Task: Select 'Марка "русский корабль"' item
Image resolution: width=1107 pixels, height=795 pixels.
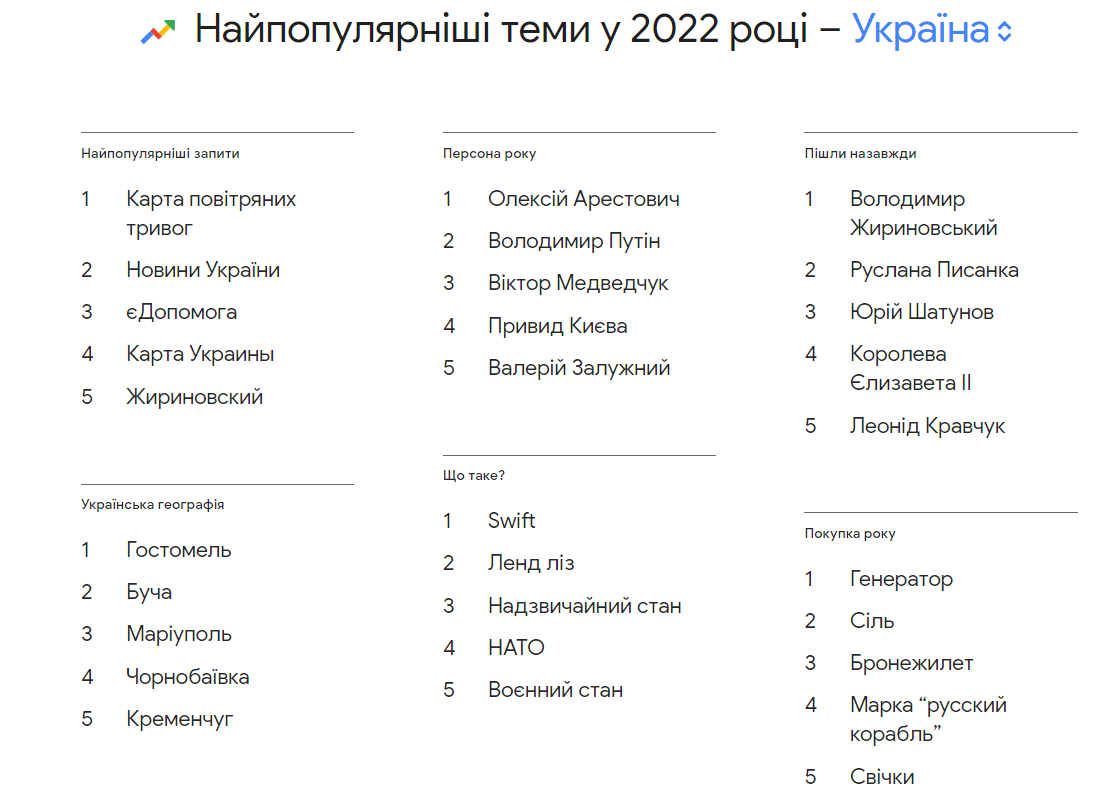Action: point(927,719)
